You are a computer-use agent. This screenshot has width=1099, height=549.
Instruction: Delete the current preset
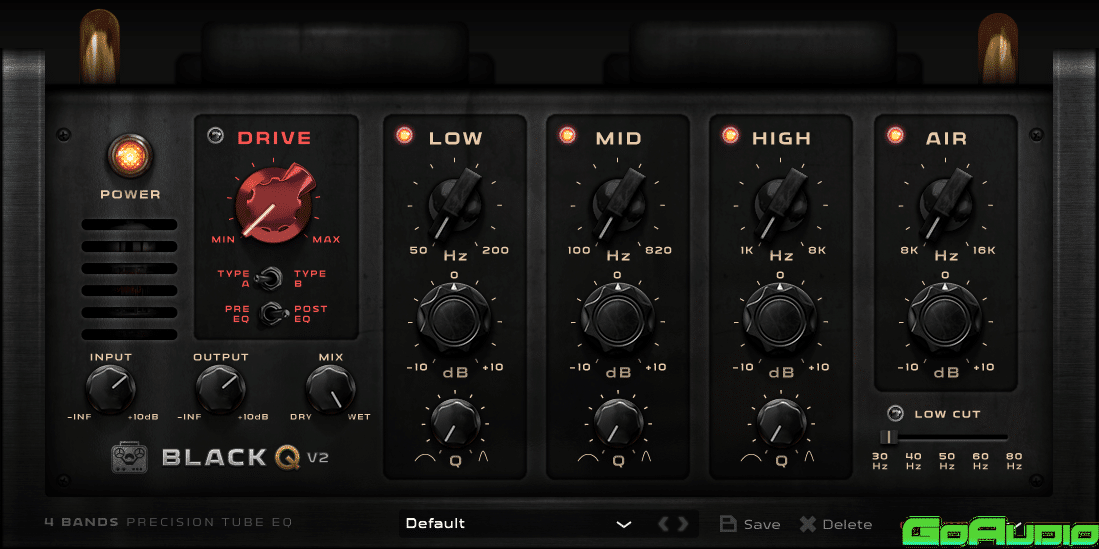click(836, 524)
